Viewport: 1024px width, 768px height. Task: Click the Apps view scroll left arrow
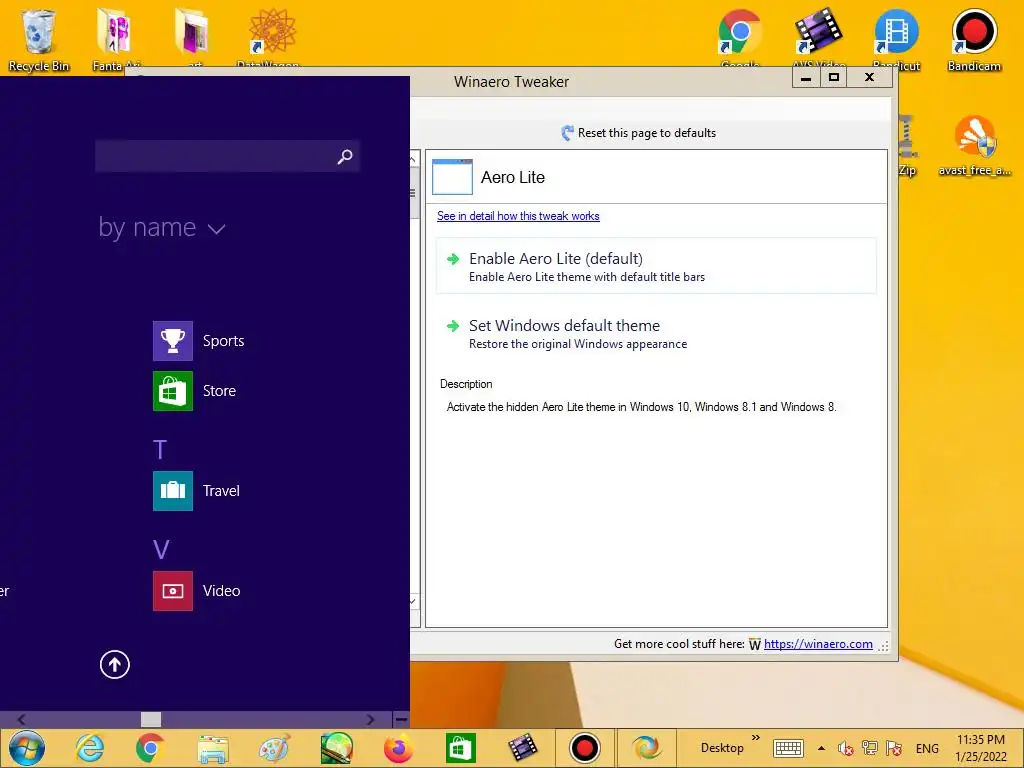(x=21, y=719)
